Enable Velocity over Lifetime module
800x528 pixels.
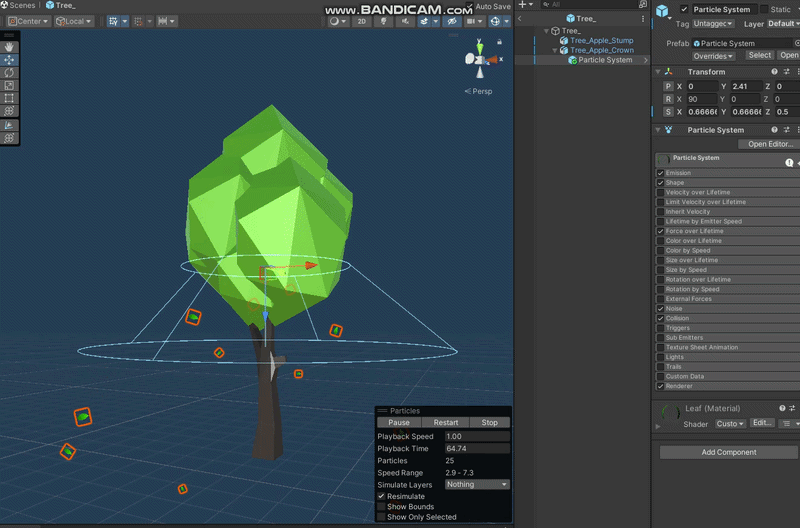pyautogui.click(x=660, y=192)
